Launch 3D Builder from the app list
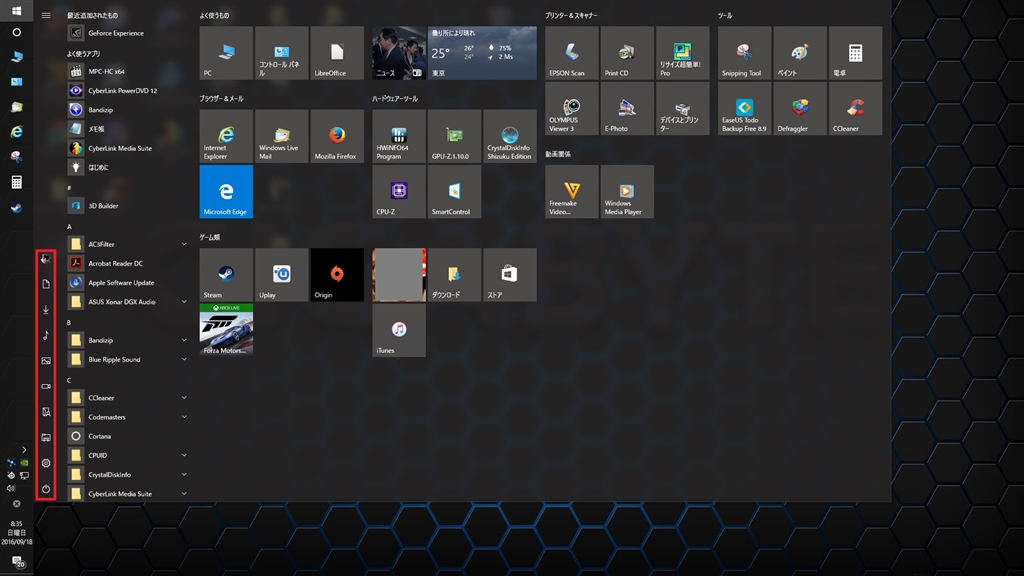The width and height of the screenshot is (1024, 576). (127, 206)
